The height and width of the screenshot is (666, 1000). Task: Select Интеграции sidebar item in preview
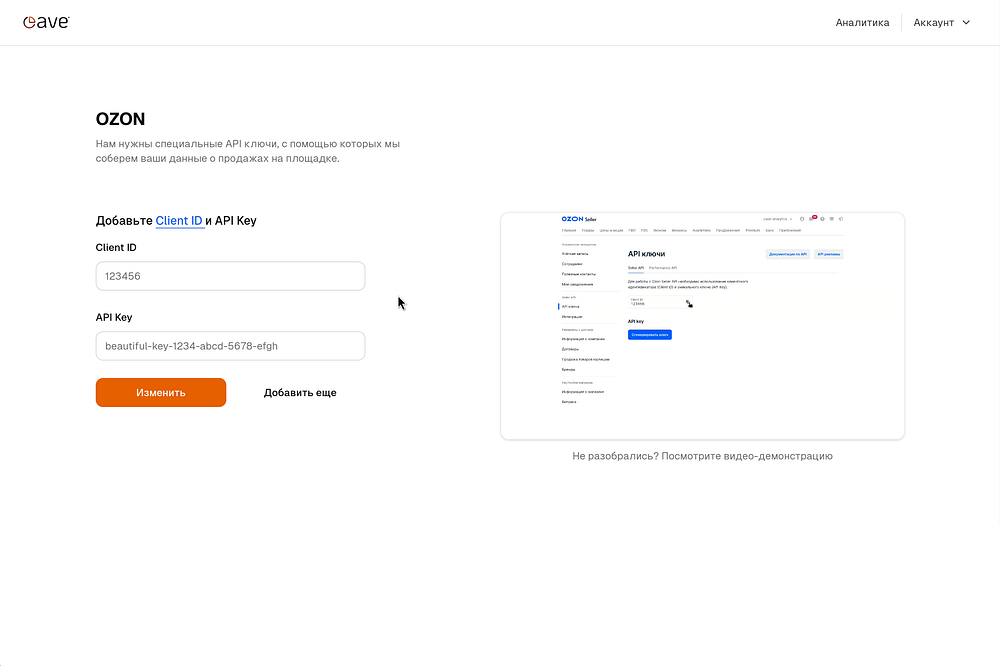click(x=572, y=316)
